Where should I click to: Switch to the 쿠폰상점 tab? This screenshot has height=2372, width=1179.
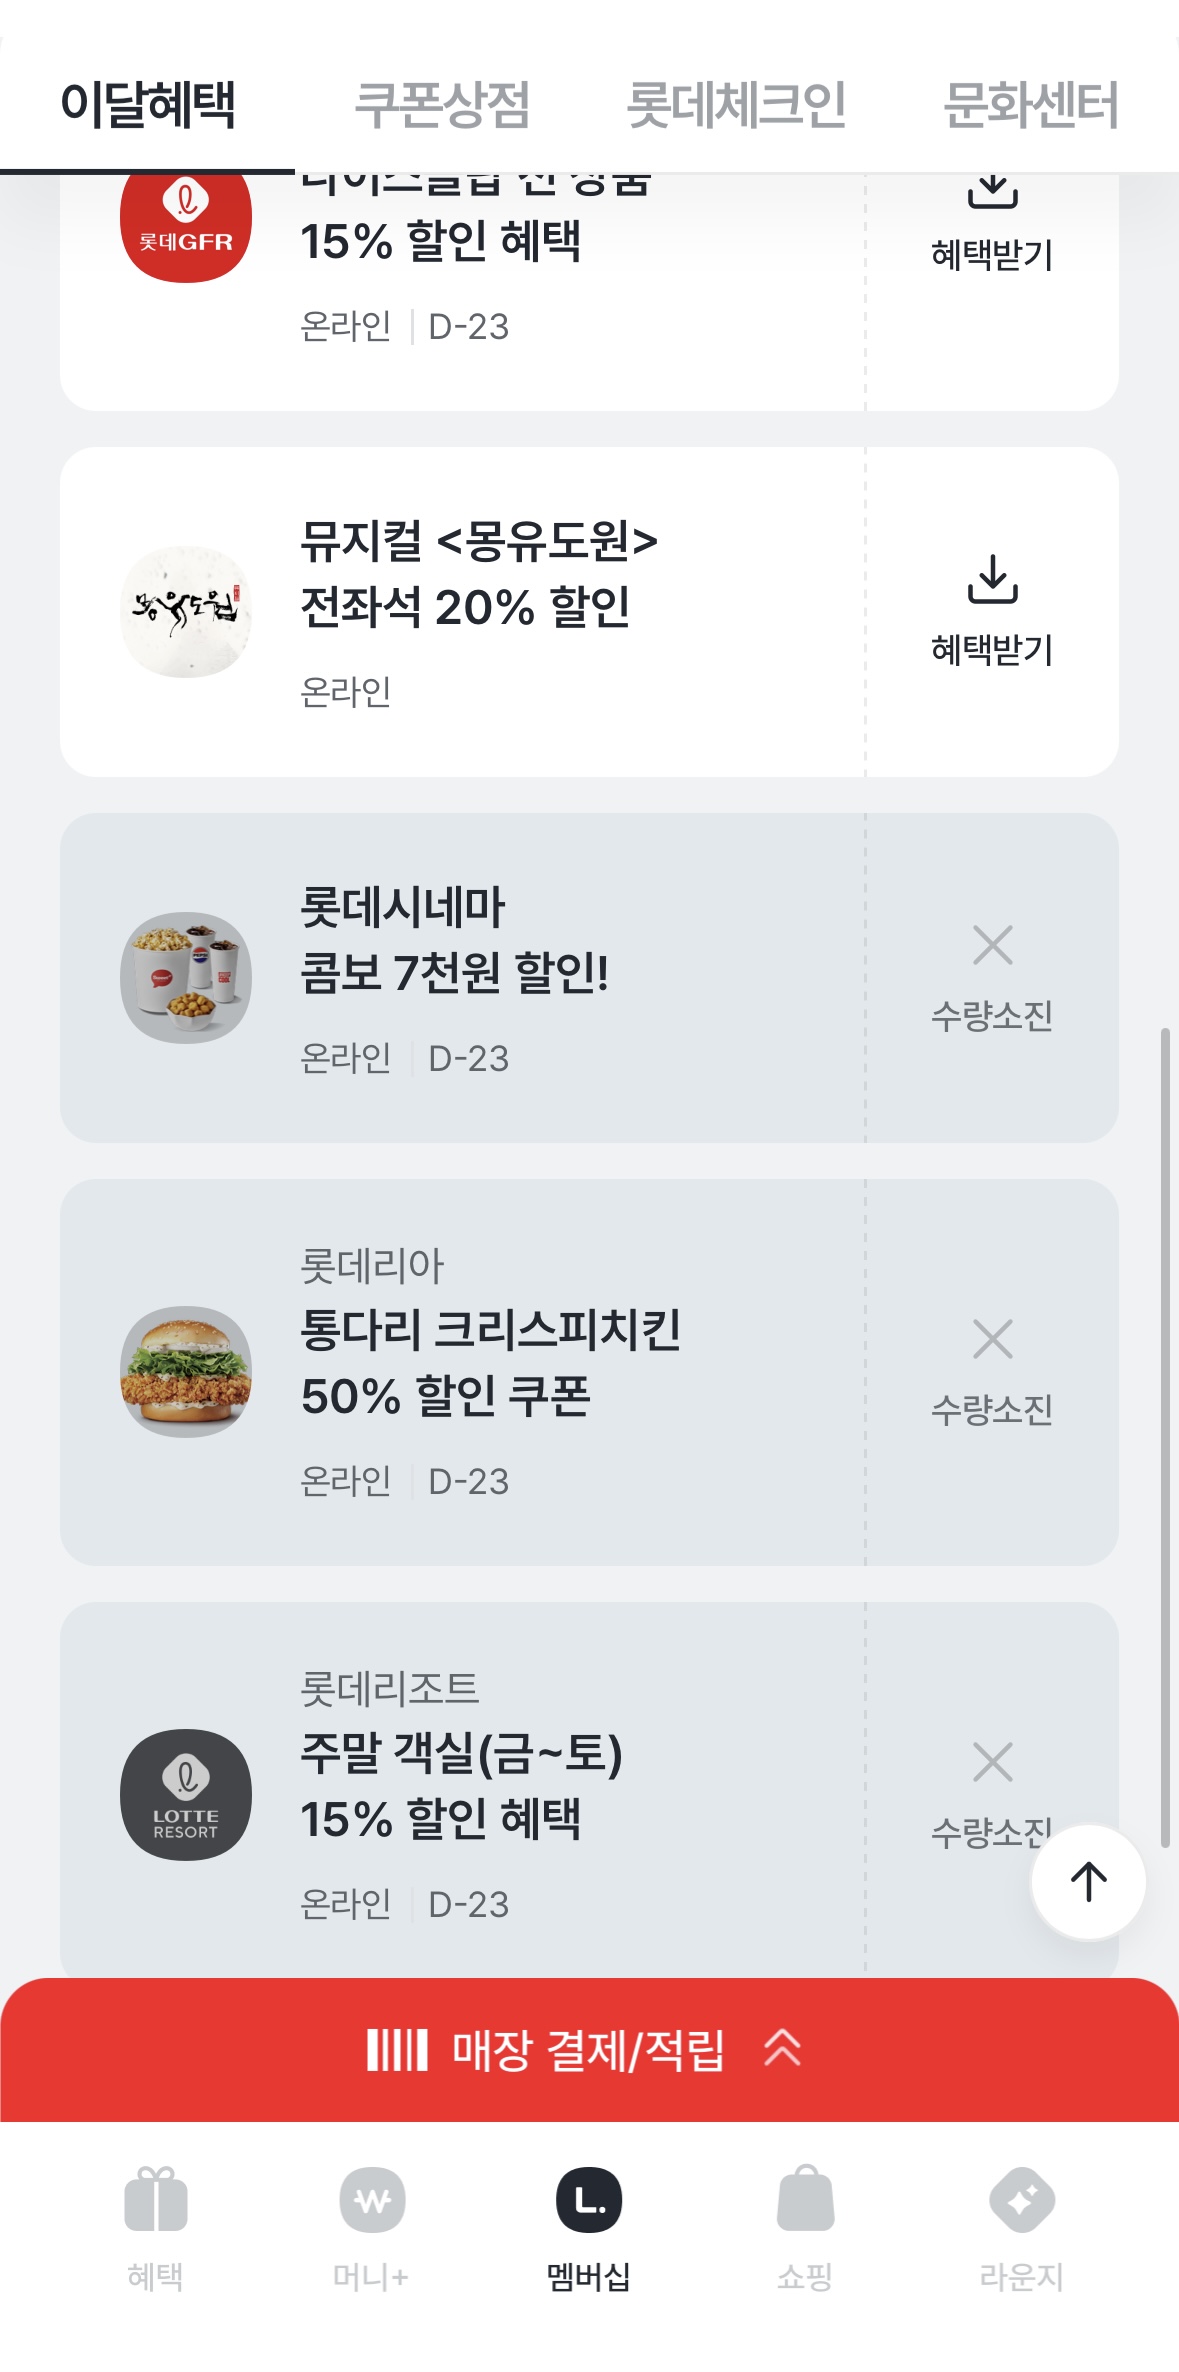(x=442, y=105)
